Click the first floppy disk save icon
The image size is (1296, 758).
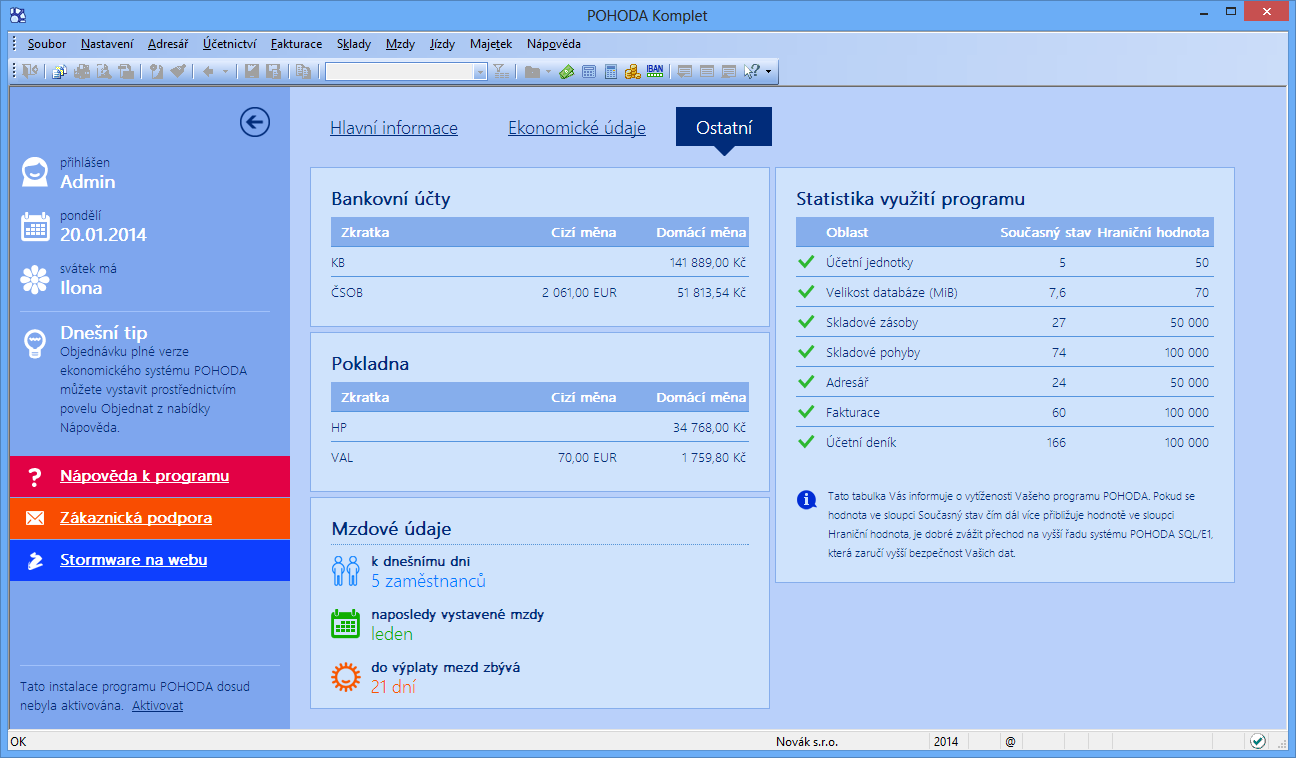[251, 71]
